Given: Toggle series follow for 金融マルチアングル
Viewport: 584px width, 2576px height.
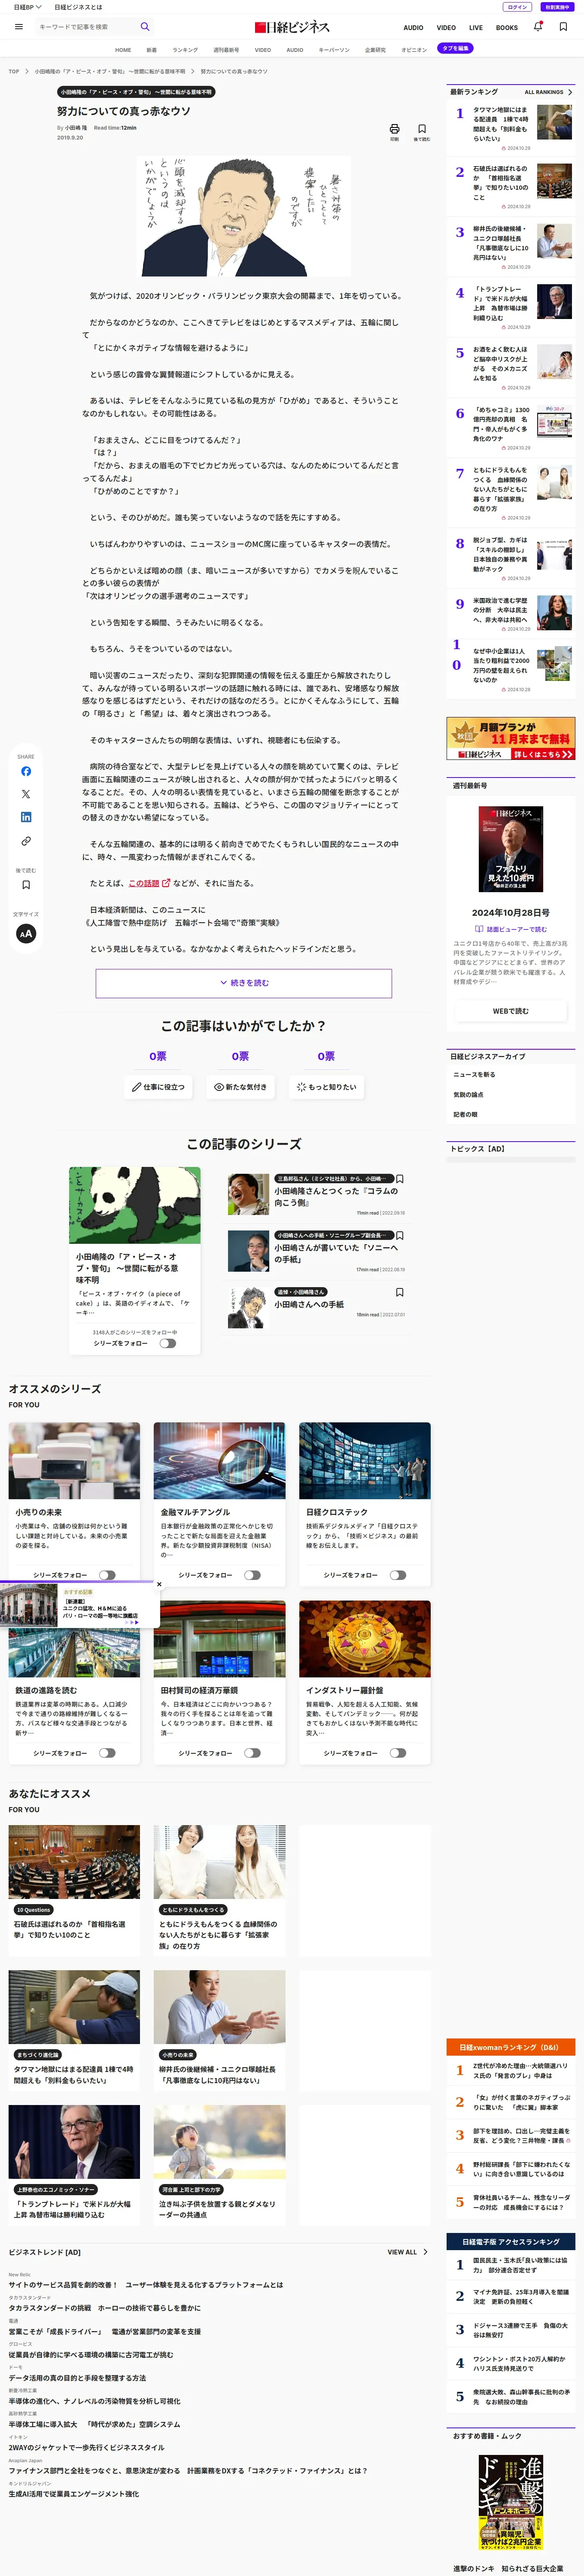Looking at the screenshot, I should point(252,1575).
